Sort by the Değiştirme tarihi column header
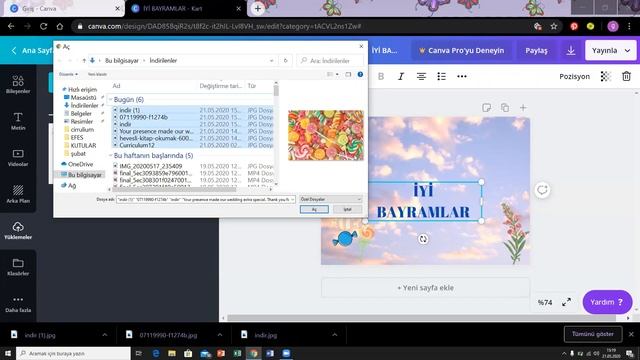Viewport: 640px width, 360px height. [x=221, y=86]
